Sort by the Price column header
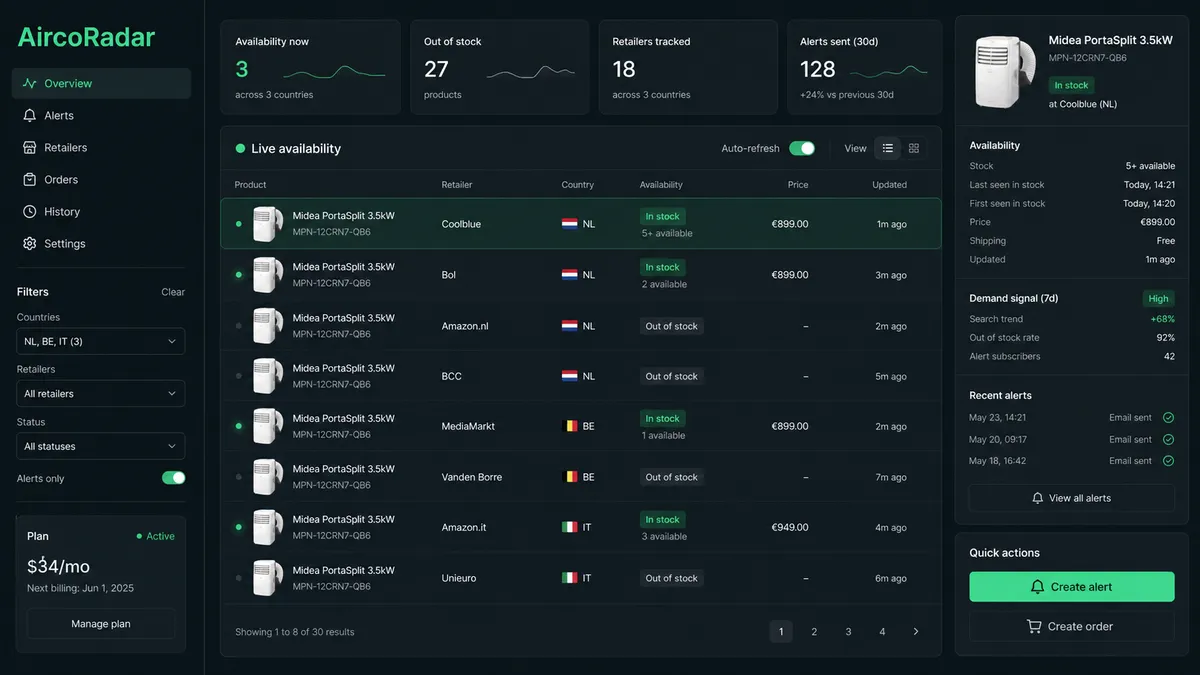This screenshot has height=675, width=1200. pos(797,184)
